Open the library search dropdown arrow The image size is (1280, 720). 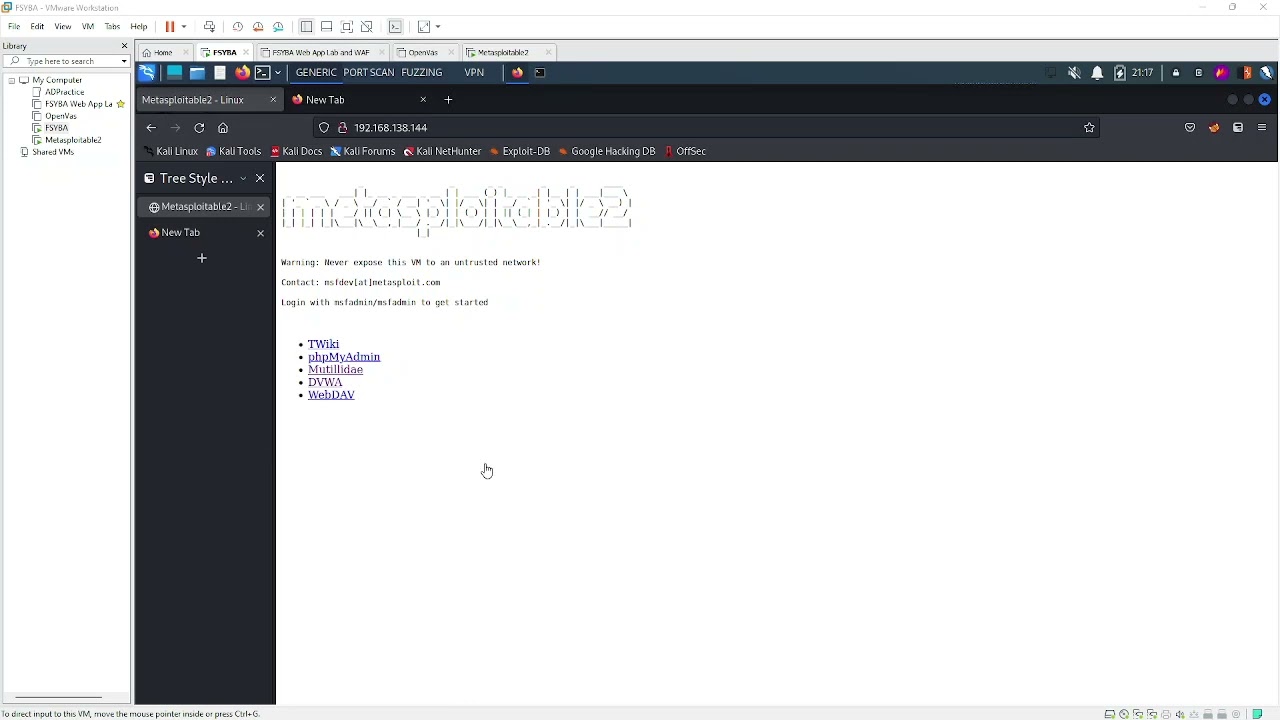coord(124,61)
